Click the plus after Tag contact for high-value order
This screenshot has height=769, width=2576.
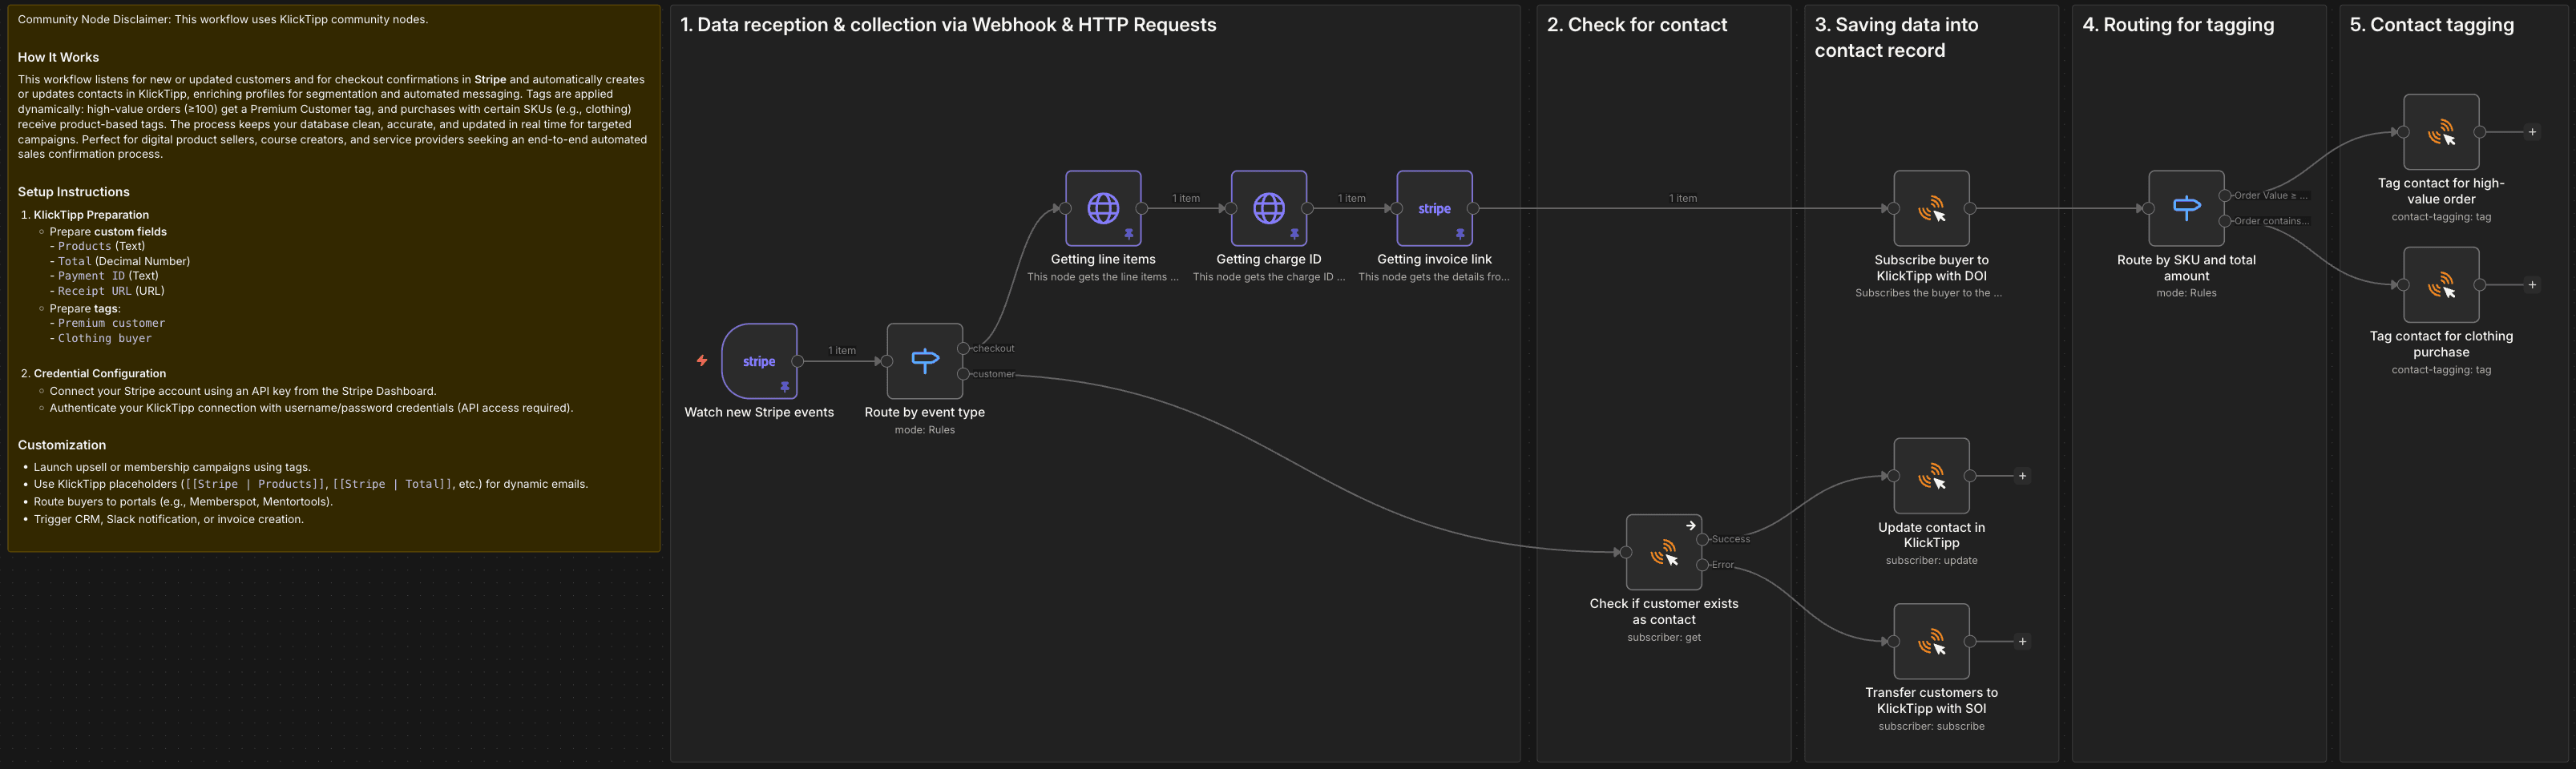(x=2532, y=131)
